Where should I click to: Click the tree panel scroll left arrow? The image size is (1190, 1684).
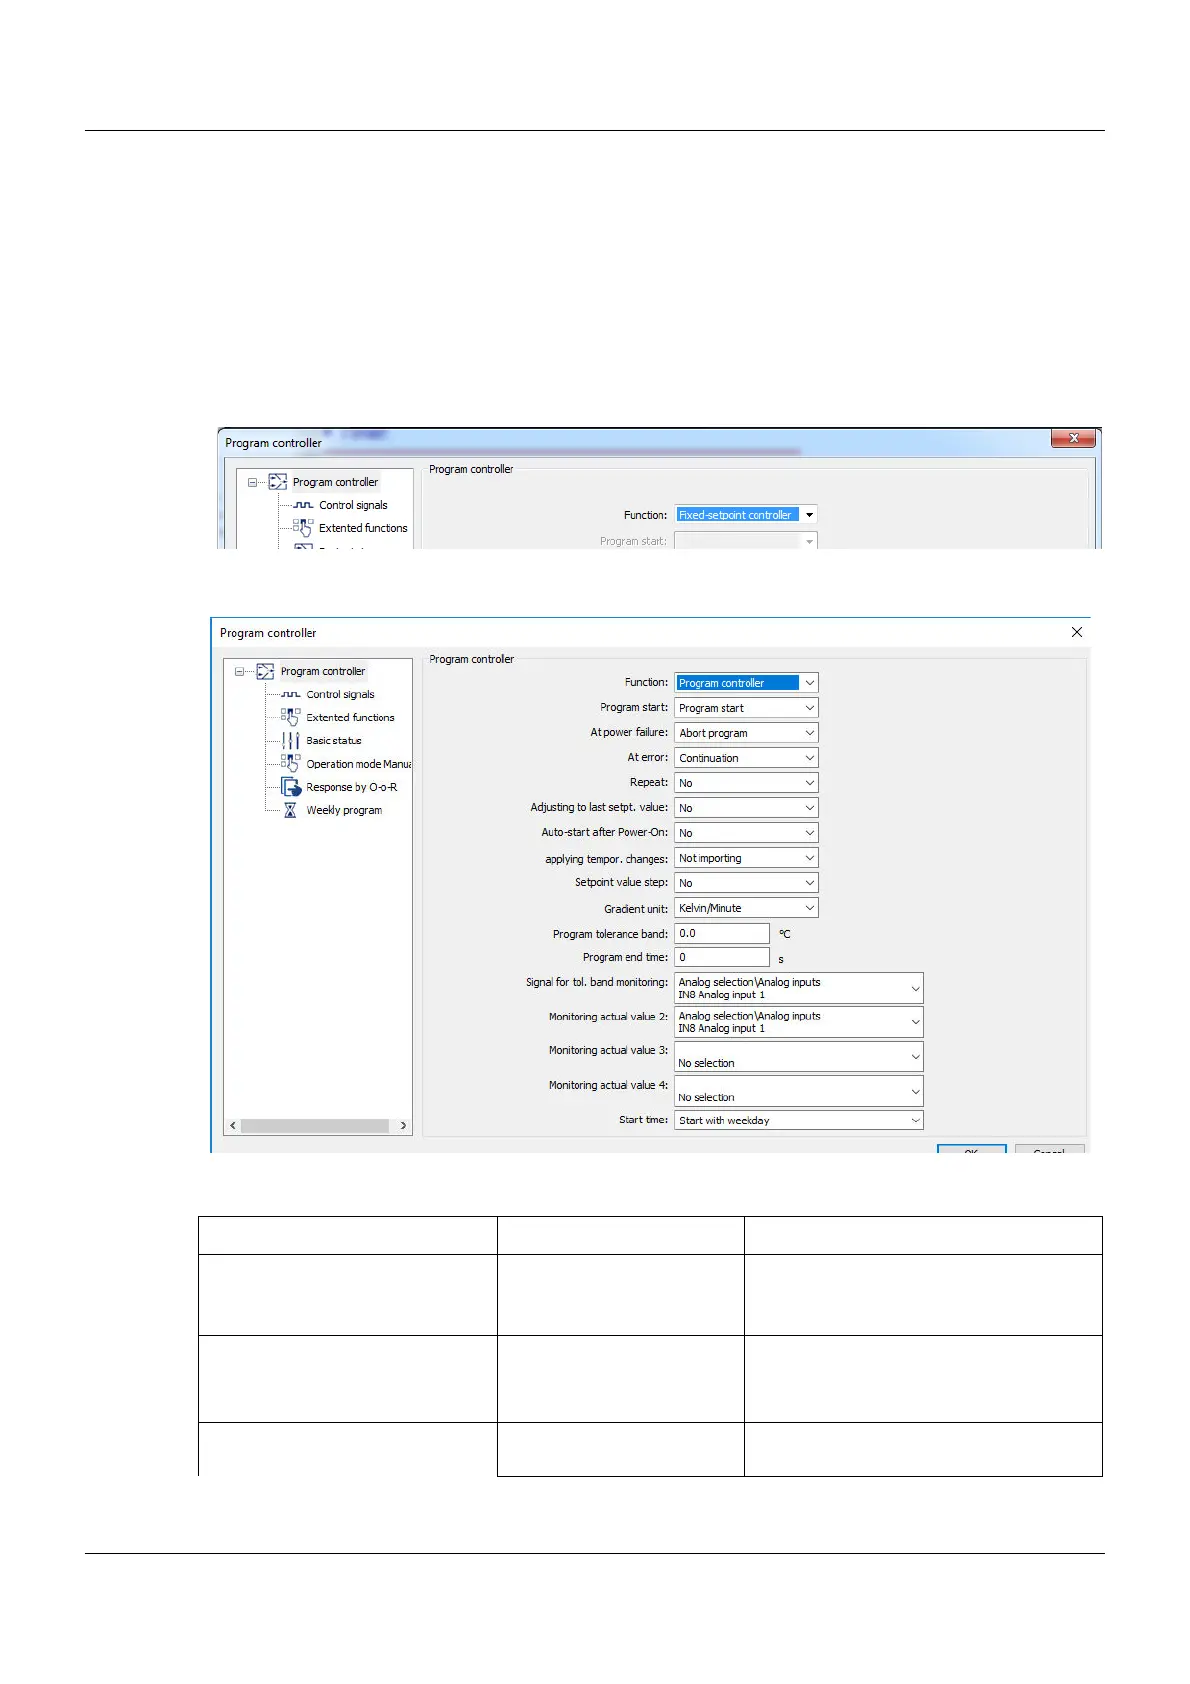coord(233,1126)
